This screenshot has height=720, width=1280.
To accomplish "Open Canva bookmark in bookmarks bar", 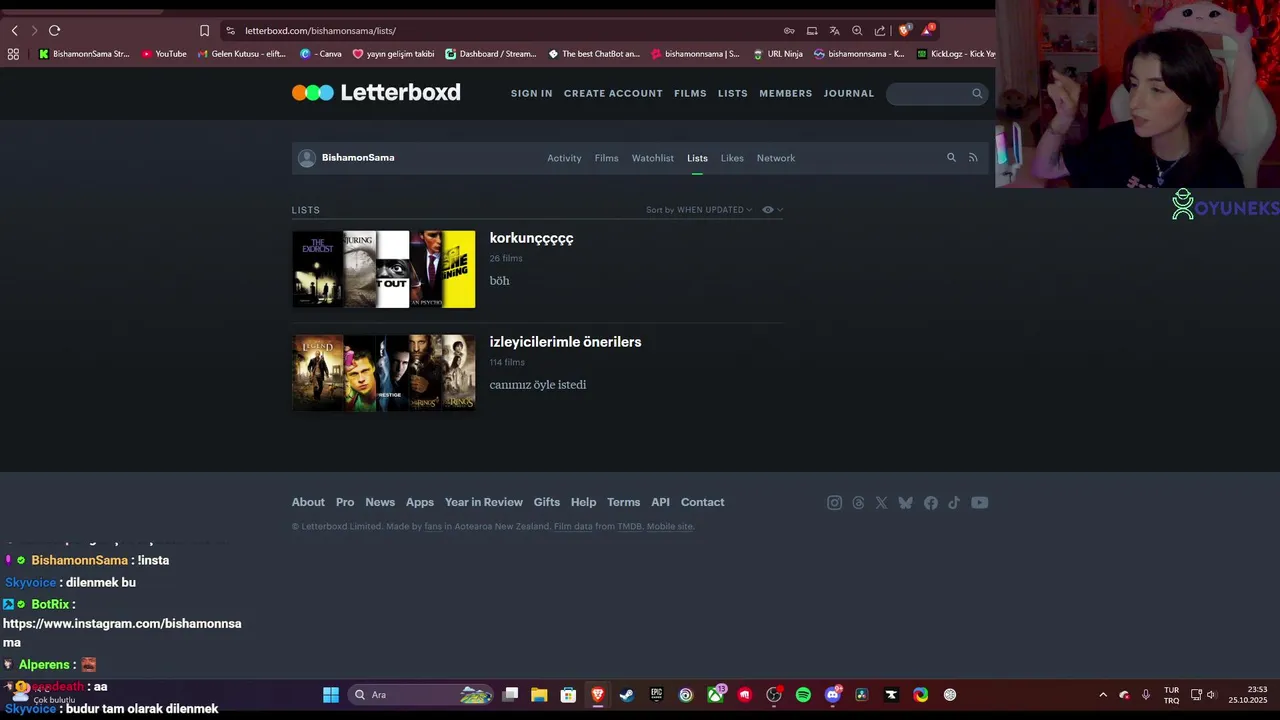I will click(321, 54).
